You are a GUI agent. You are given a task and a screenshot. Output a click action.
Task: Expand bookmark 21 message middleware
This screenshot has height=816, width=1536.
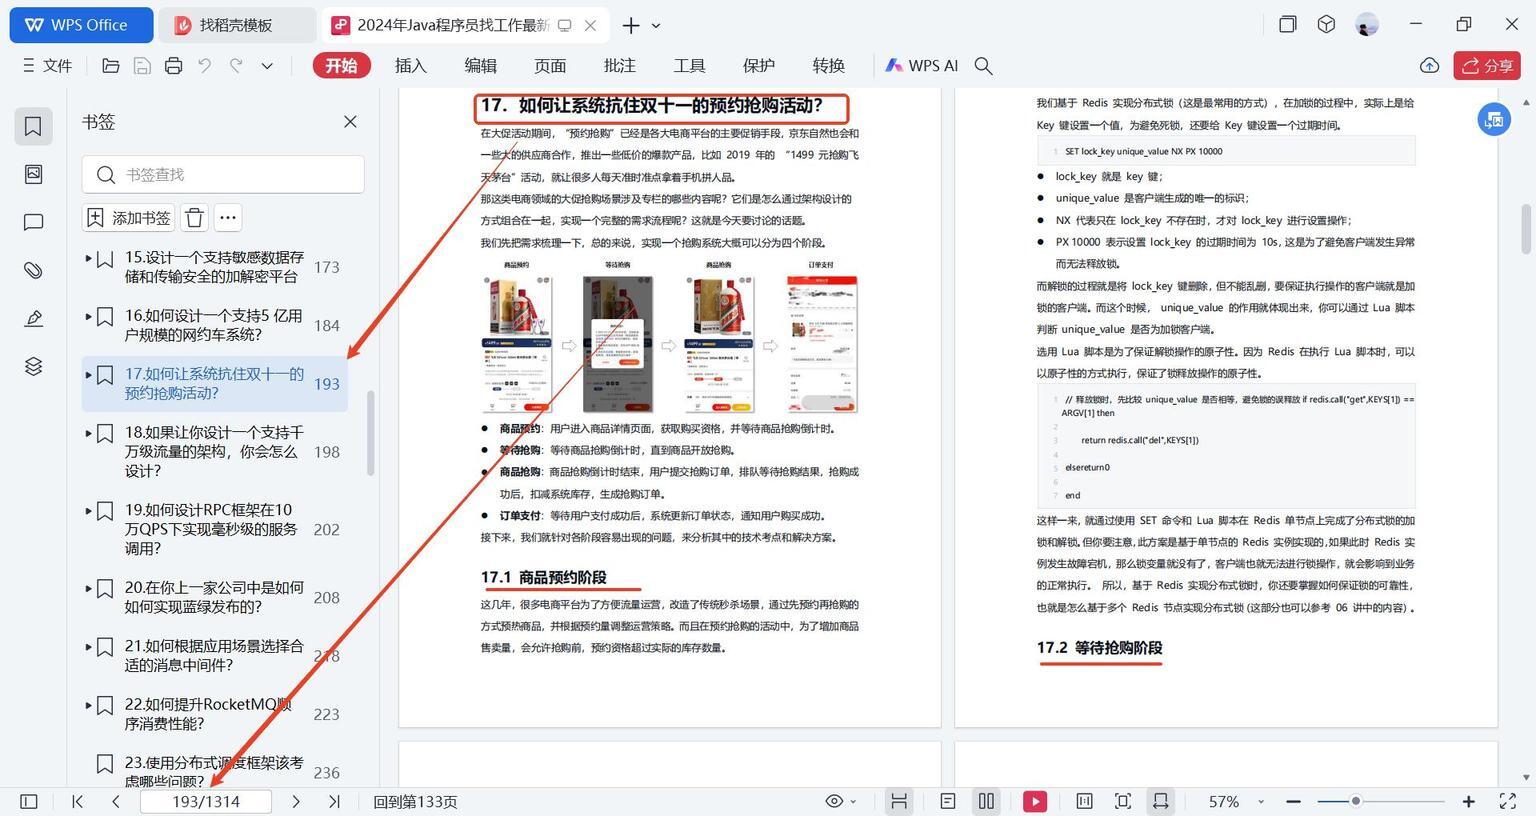click(x=88, y=646)
